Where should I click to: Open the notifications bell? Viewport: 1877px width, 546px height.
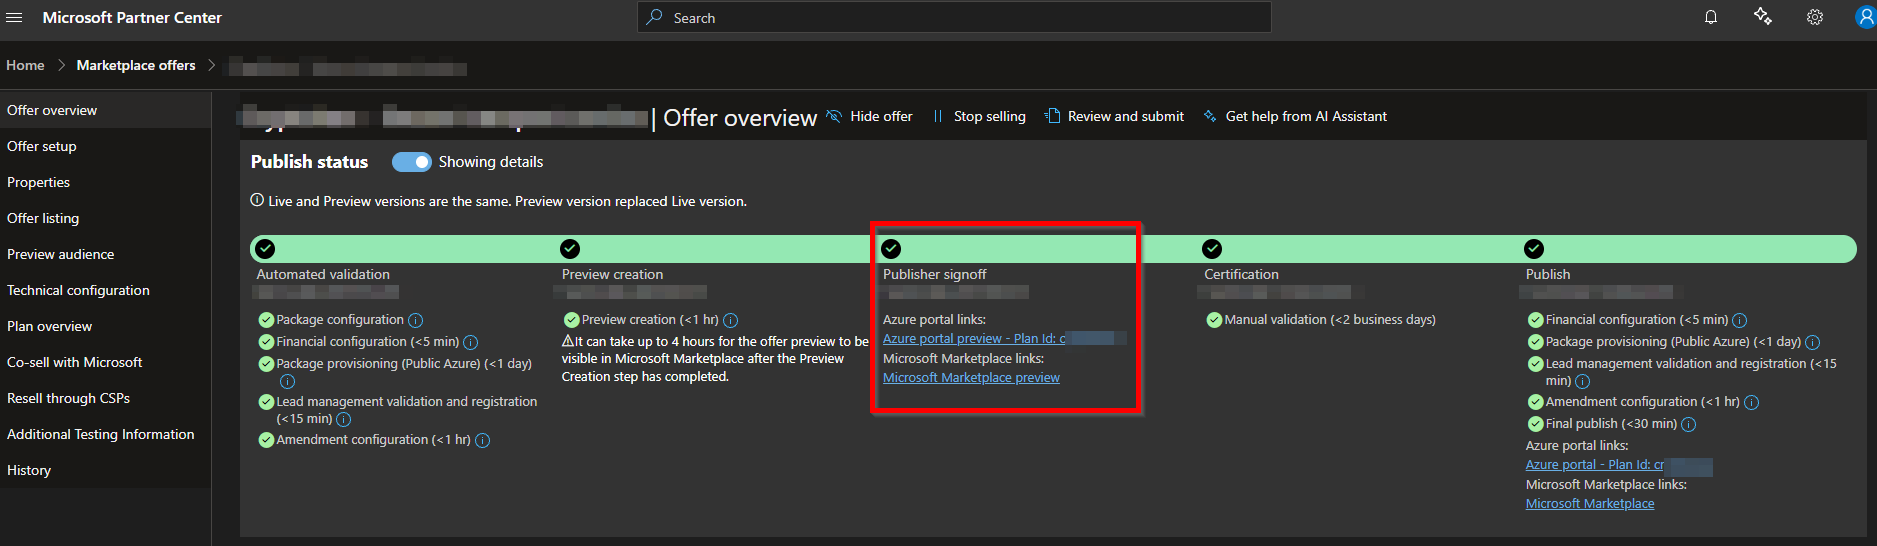pos(1711,17)
